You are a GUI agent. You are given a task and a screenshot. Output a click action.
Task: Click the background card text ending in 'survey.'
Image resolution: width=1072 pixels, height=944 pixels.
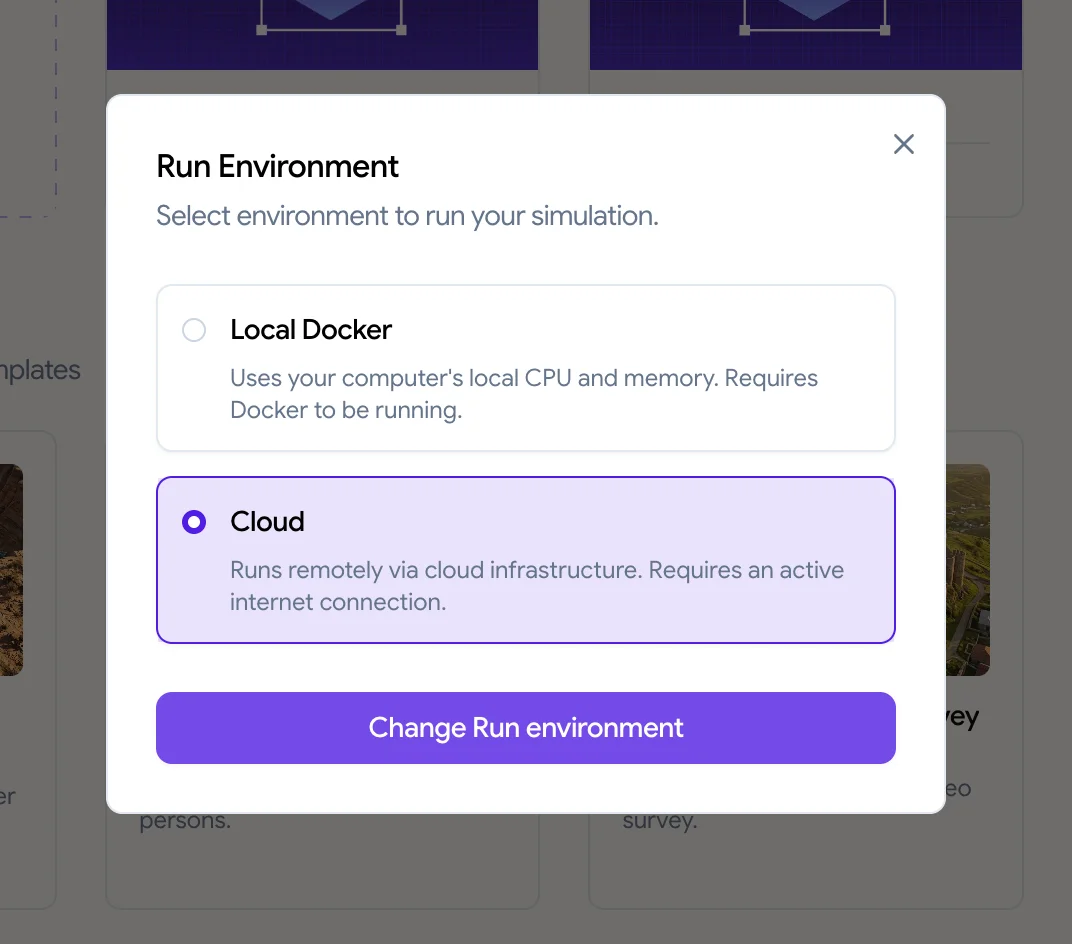660,821
